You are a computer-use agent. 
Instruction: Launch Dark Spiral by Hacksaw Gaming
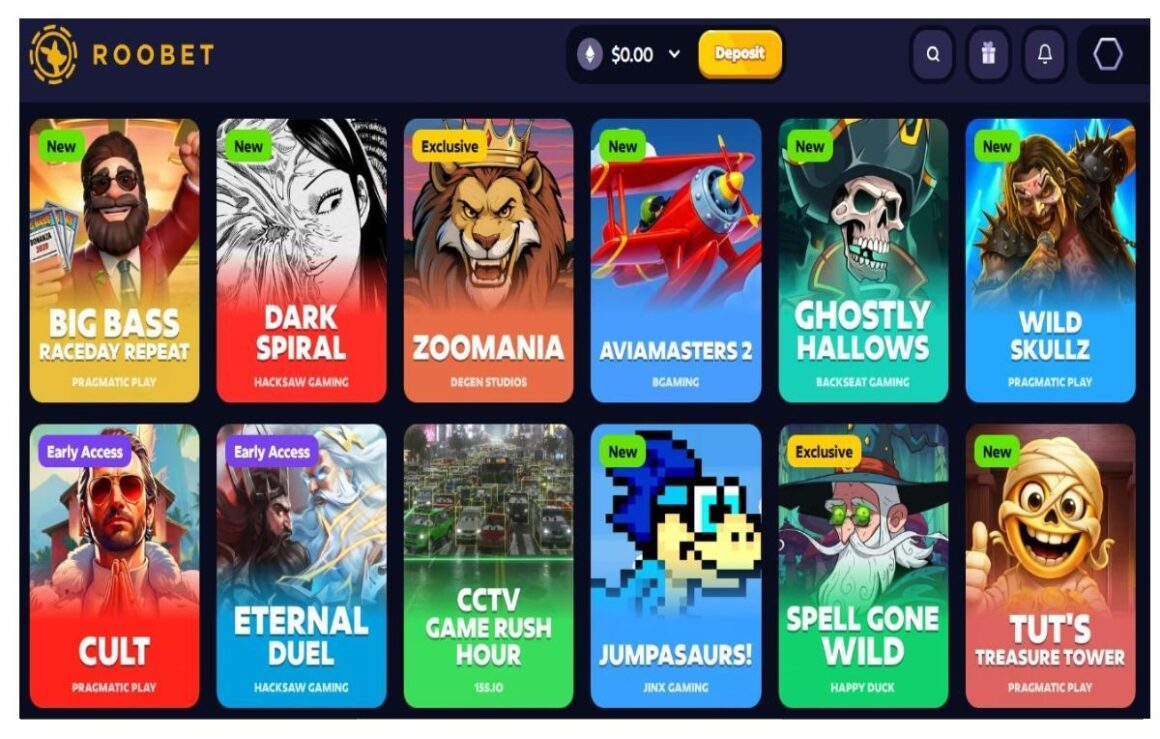[301, 260]
